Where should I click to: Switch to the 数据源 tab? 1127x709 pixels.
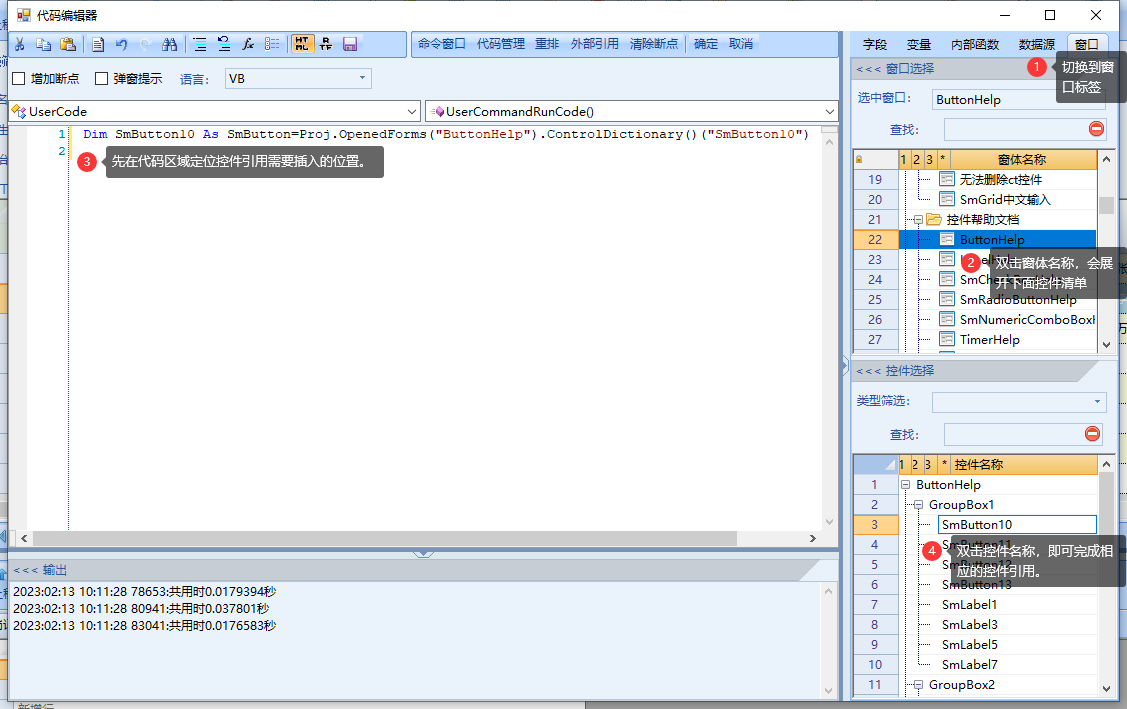click(1036, 45)
